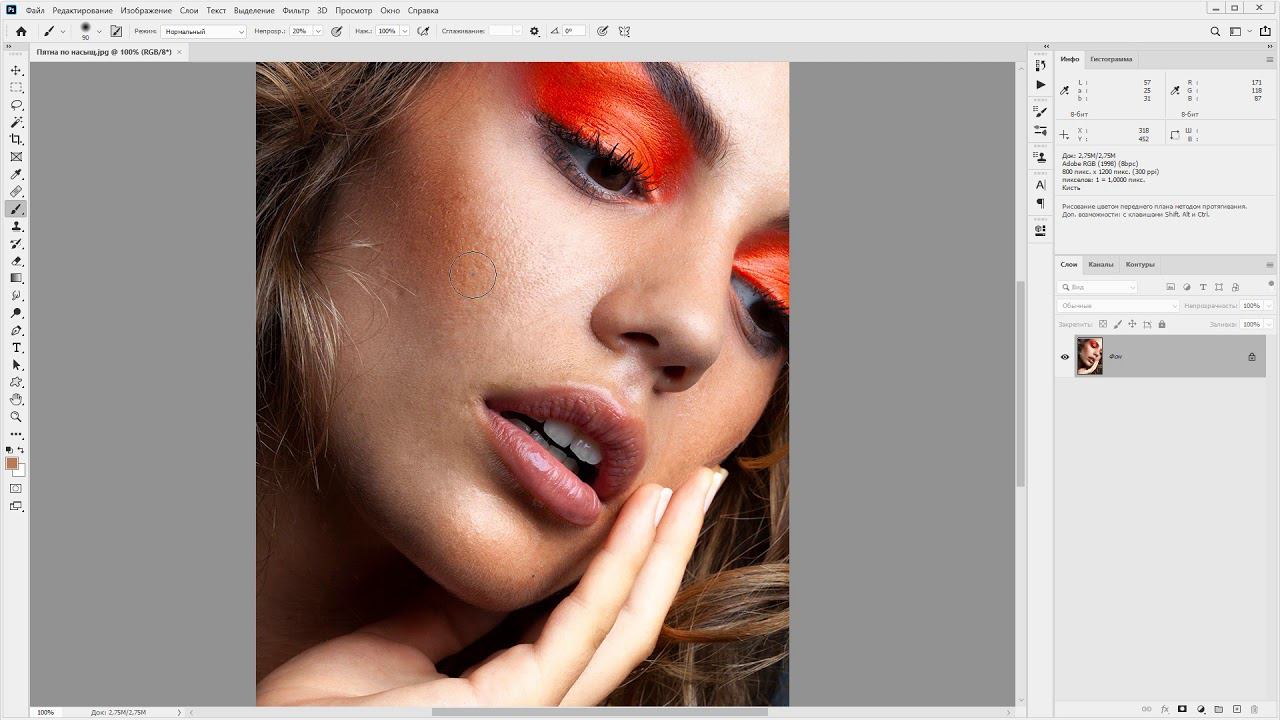Toggle Quick Mask mode
The height and width of the screenshot is (720, 1280).
[x=16, y=489]
